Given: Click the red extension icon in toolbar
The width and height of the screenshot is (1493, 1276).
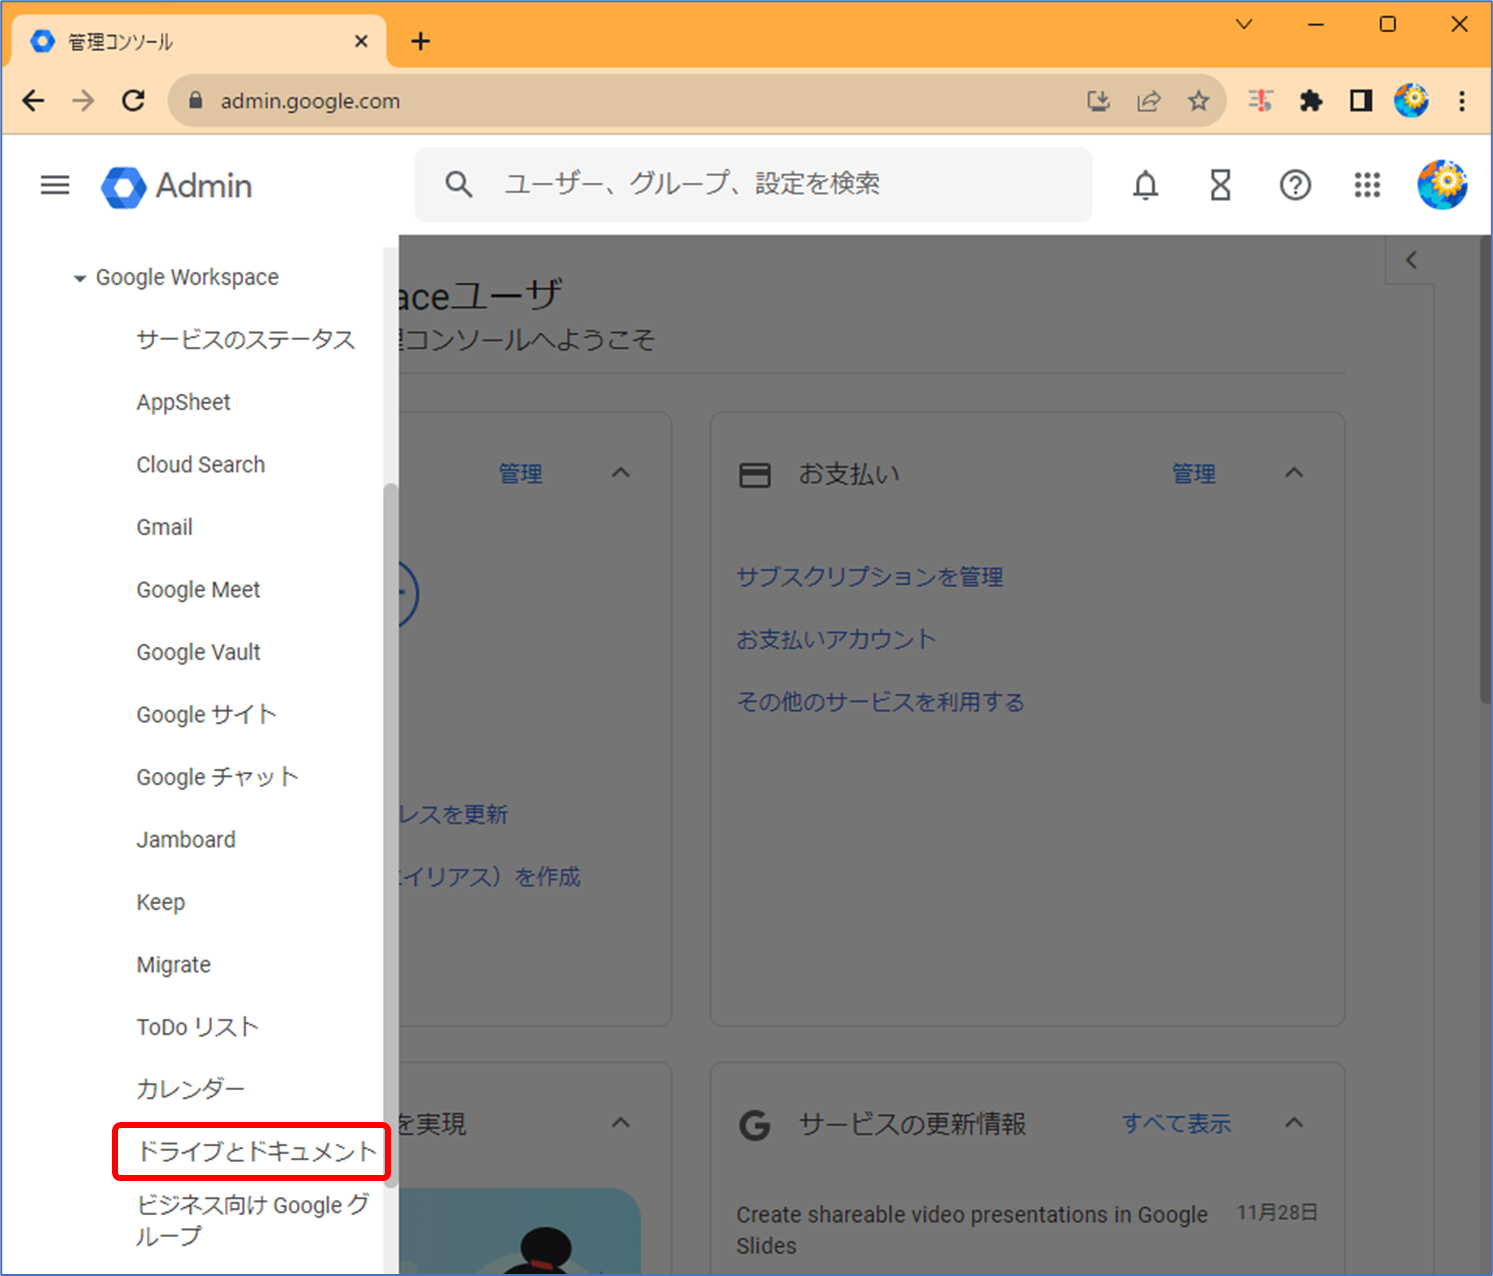Looking at the screenshot, I should pos(1260,100).
